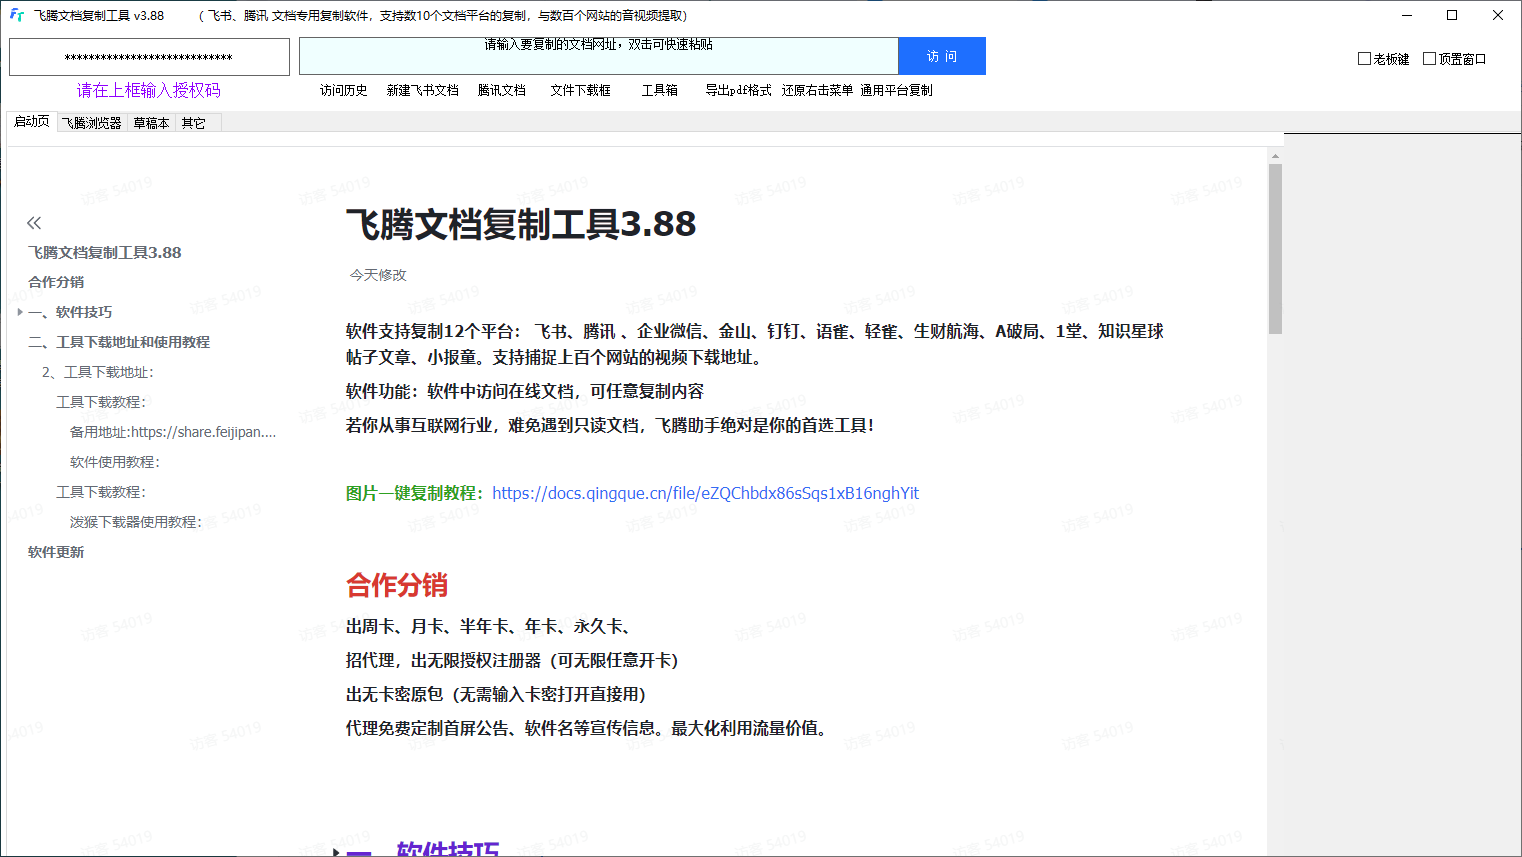Open the 工具箱 toolbar item
Viewport: 1522px width, 857px height.
[x=659, y=90]
